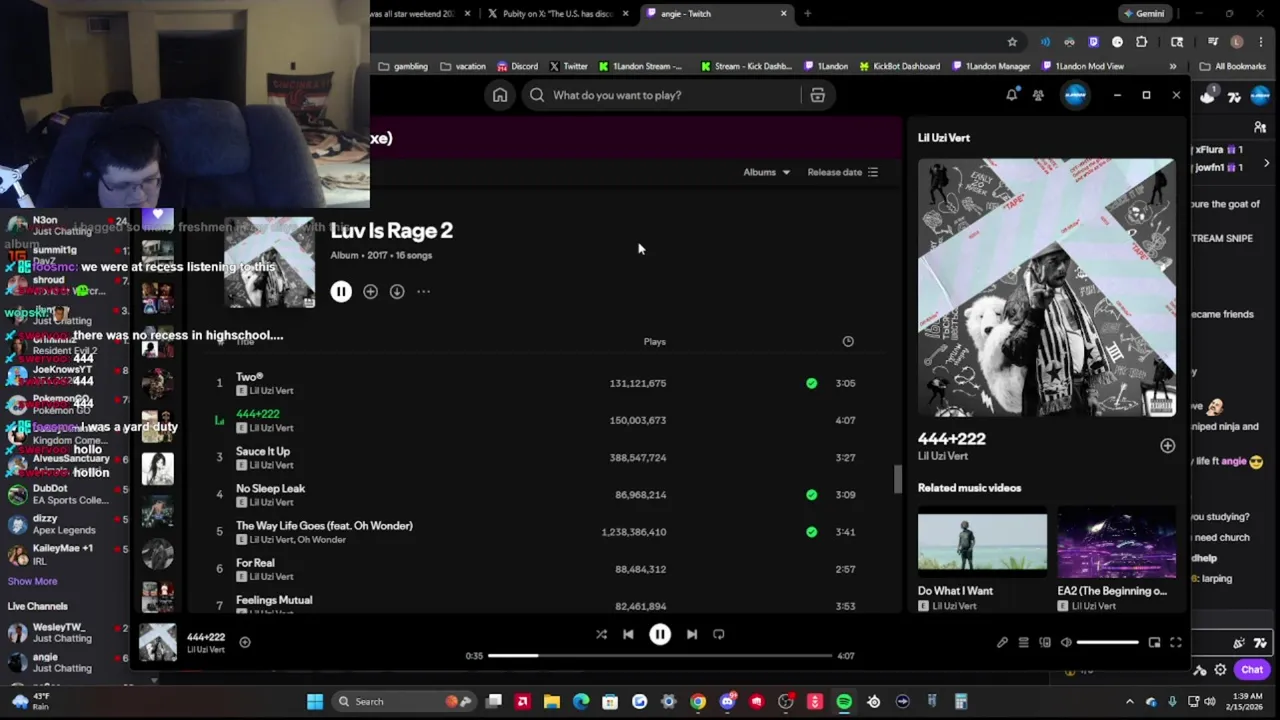Open Do What I Want music video

click(982, 541)
